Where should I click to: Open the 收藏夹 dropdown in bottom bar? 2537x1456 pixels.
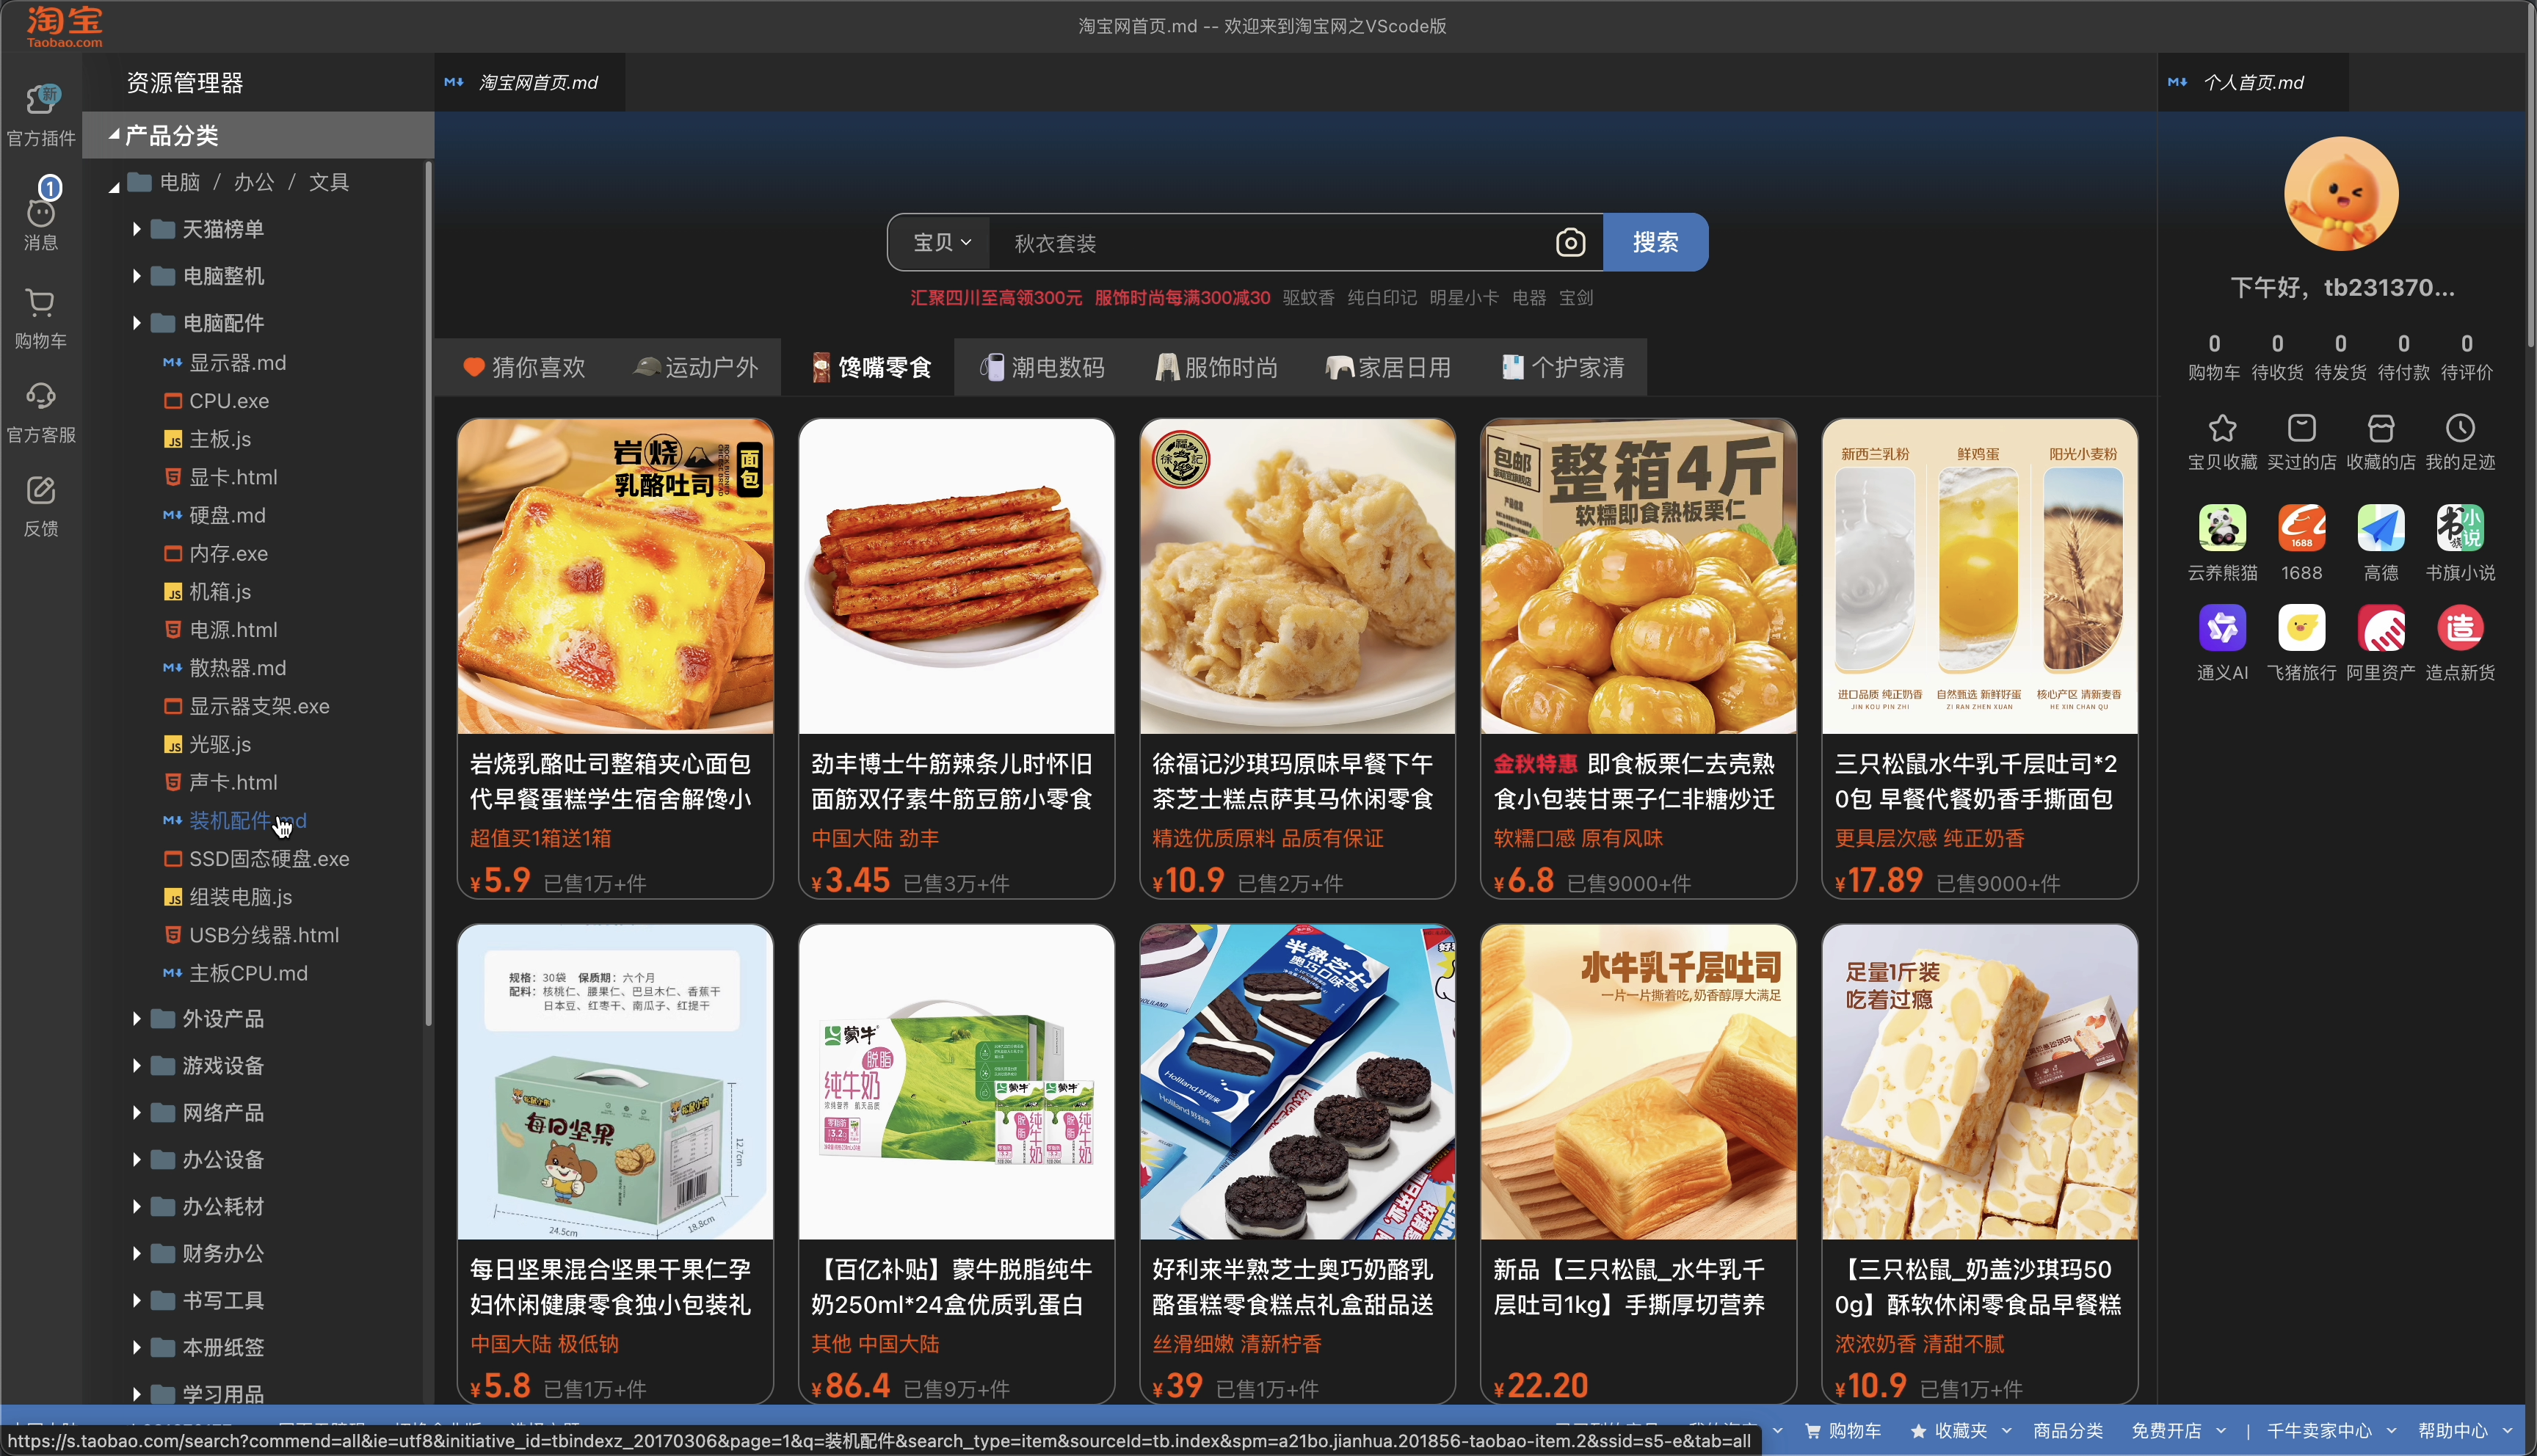point(1960,1431)
